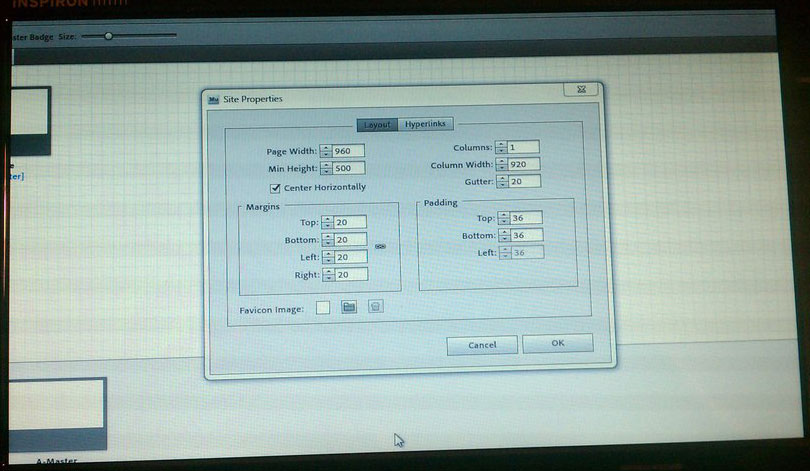Click the Padding Top value field
Image resolution: width=810 pixels, height=471 pixels.
coord(526,218)
